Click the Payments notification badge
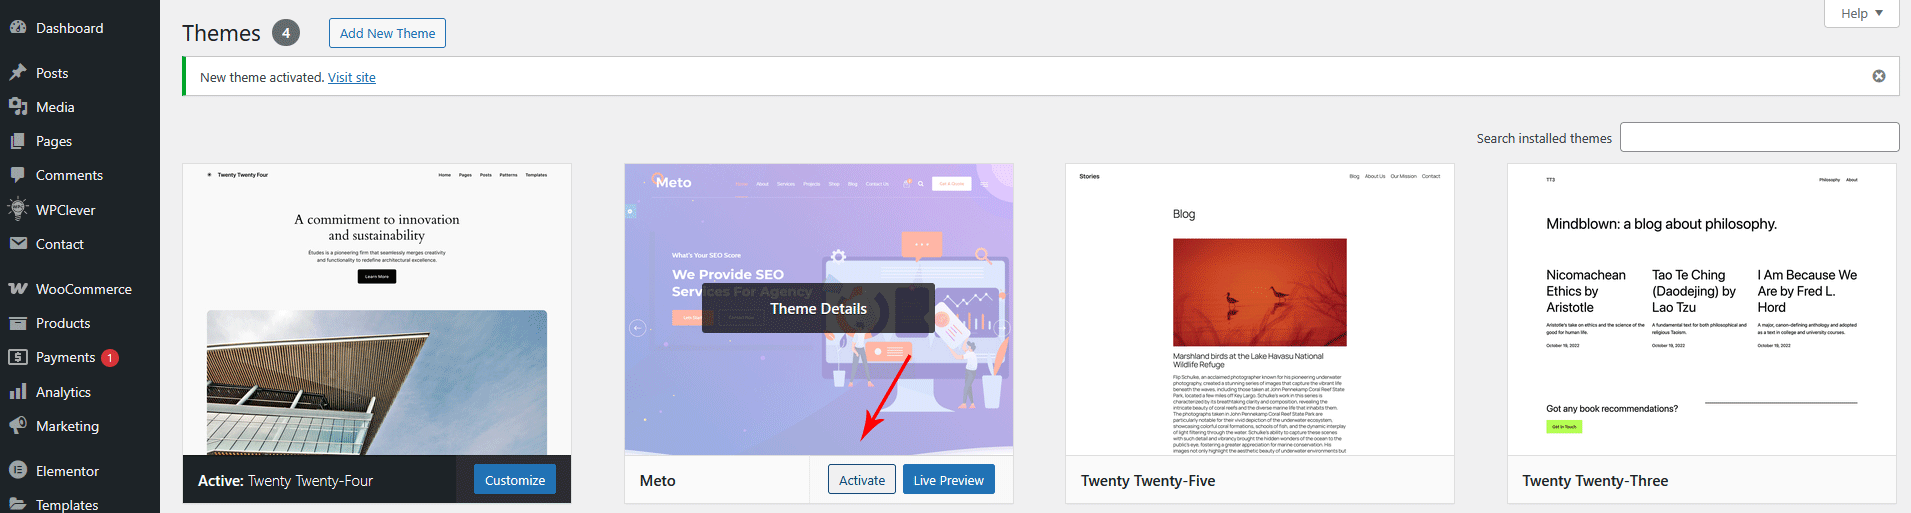The width and height of the screenshot is (1911, 513). [x=110, y=358]
